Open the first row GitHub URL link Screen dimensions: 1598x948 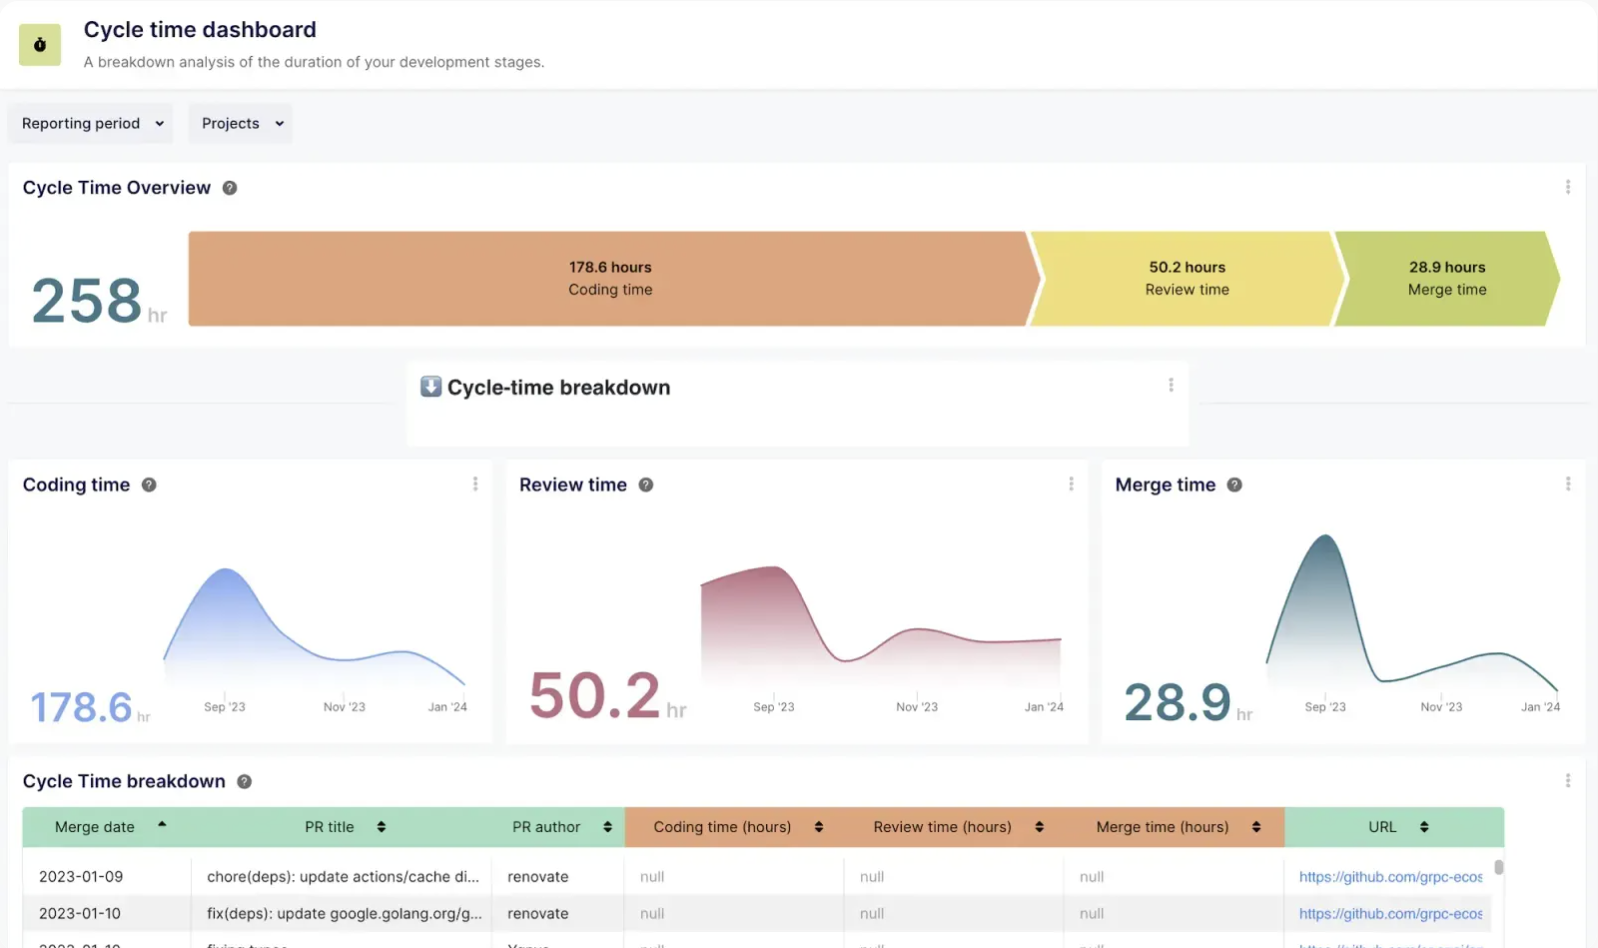(1390, 877)
